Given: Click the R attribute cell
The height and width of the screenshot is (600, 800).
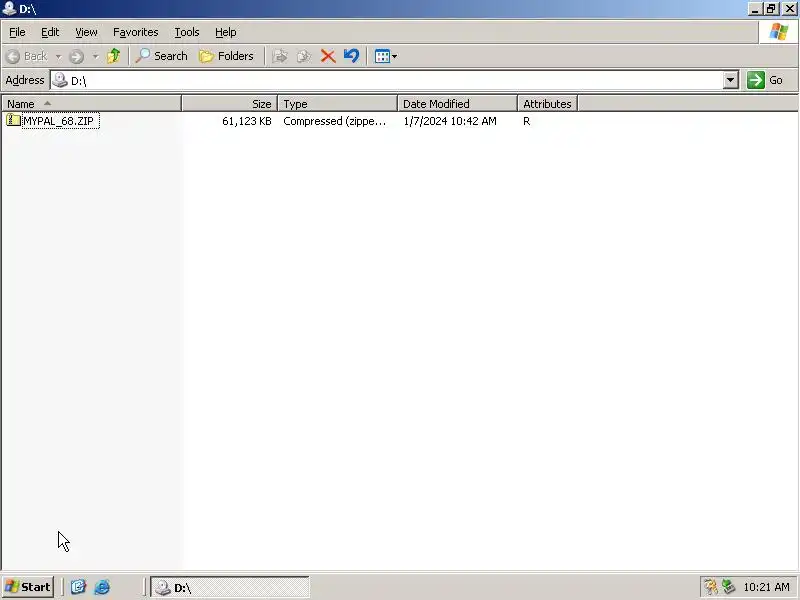Looking at the screenshot, I should (x=527, y=121).
